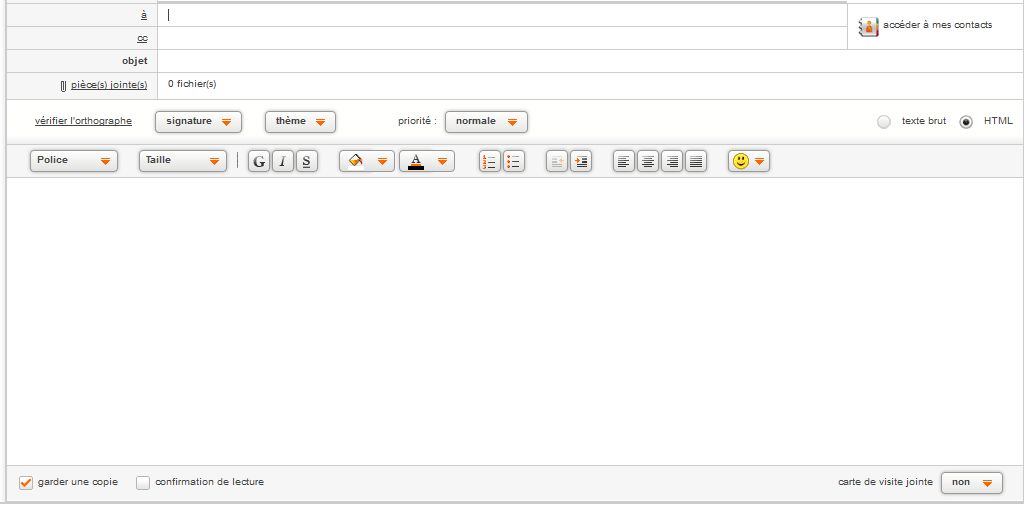Justify the text

pyautogui.click(x=696, y=161)
